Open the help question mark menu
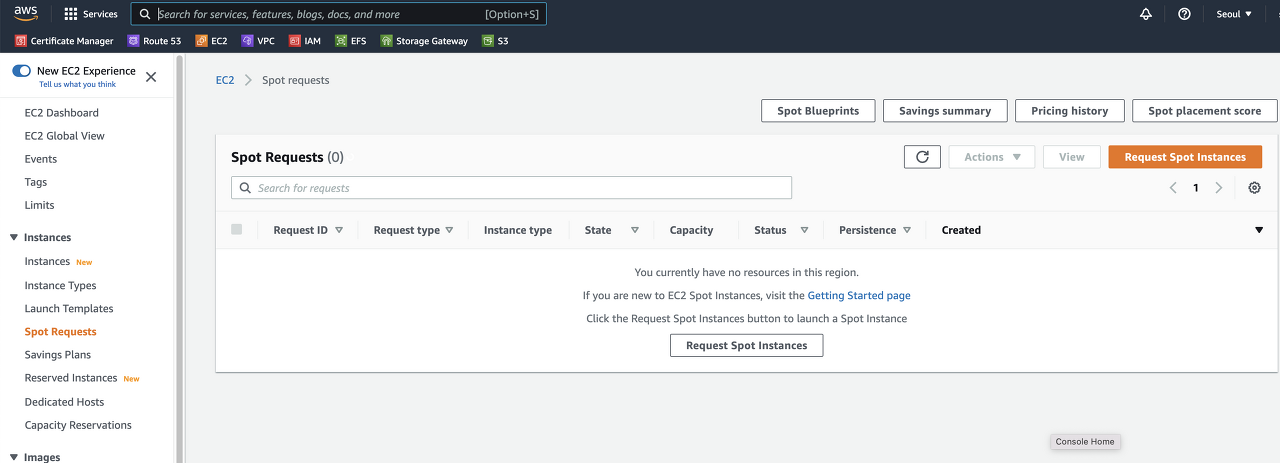The width and height of the screenshot is (1280, 463). click(x=1184, y=14)
